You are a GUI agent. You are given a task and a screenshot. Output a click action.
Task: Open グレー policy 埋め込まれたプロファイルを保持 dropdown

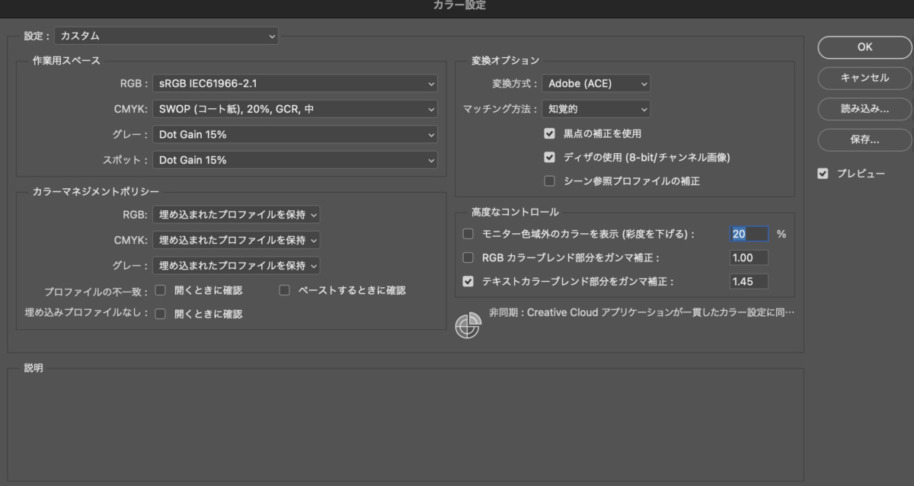coord(236,266)
